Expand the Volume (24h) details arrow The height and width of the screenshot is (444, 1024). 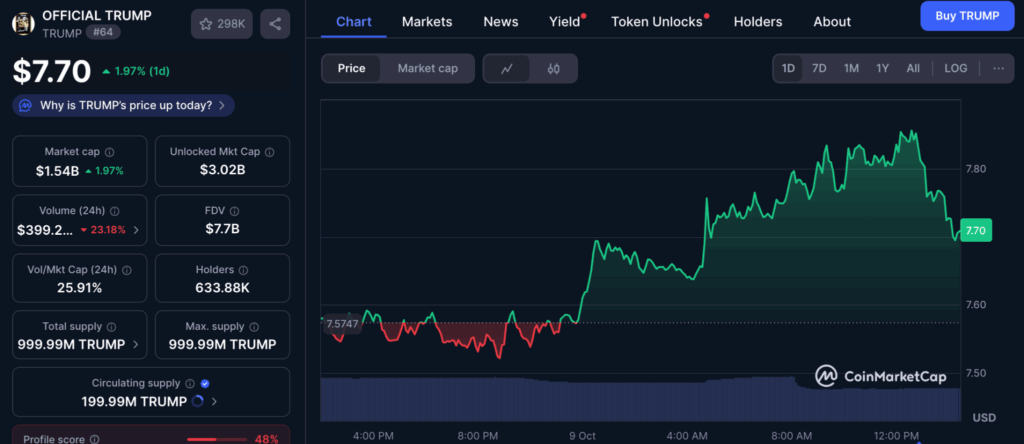[x=136, y=230]
